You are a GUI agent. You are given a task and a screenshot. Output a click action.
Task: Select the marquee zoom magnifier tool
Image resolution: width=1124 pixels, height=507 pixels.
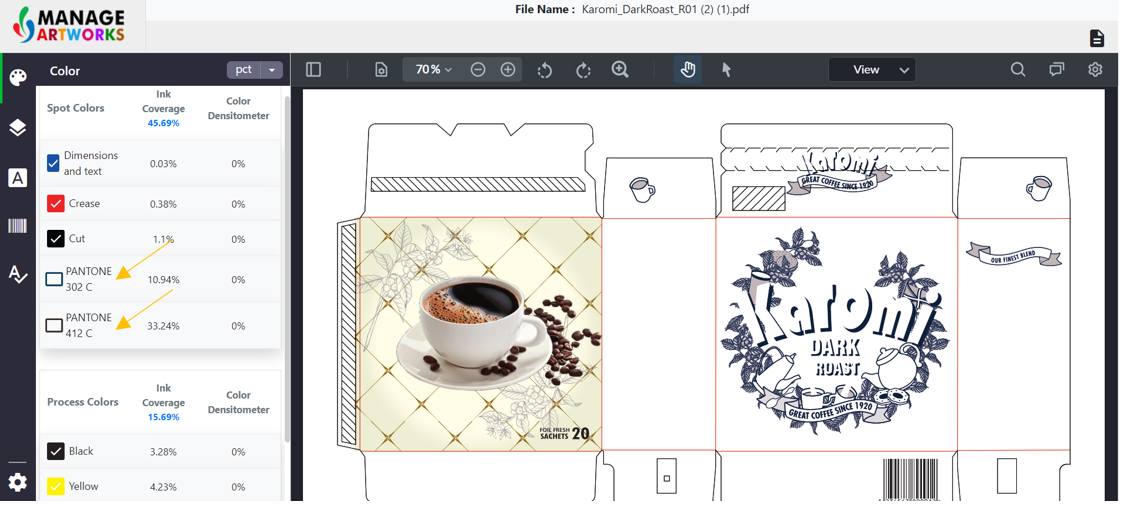click(620, 70)
